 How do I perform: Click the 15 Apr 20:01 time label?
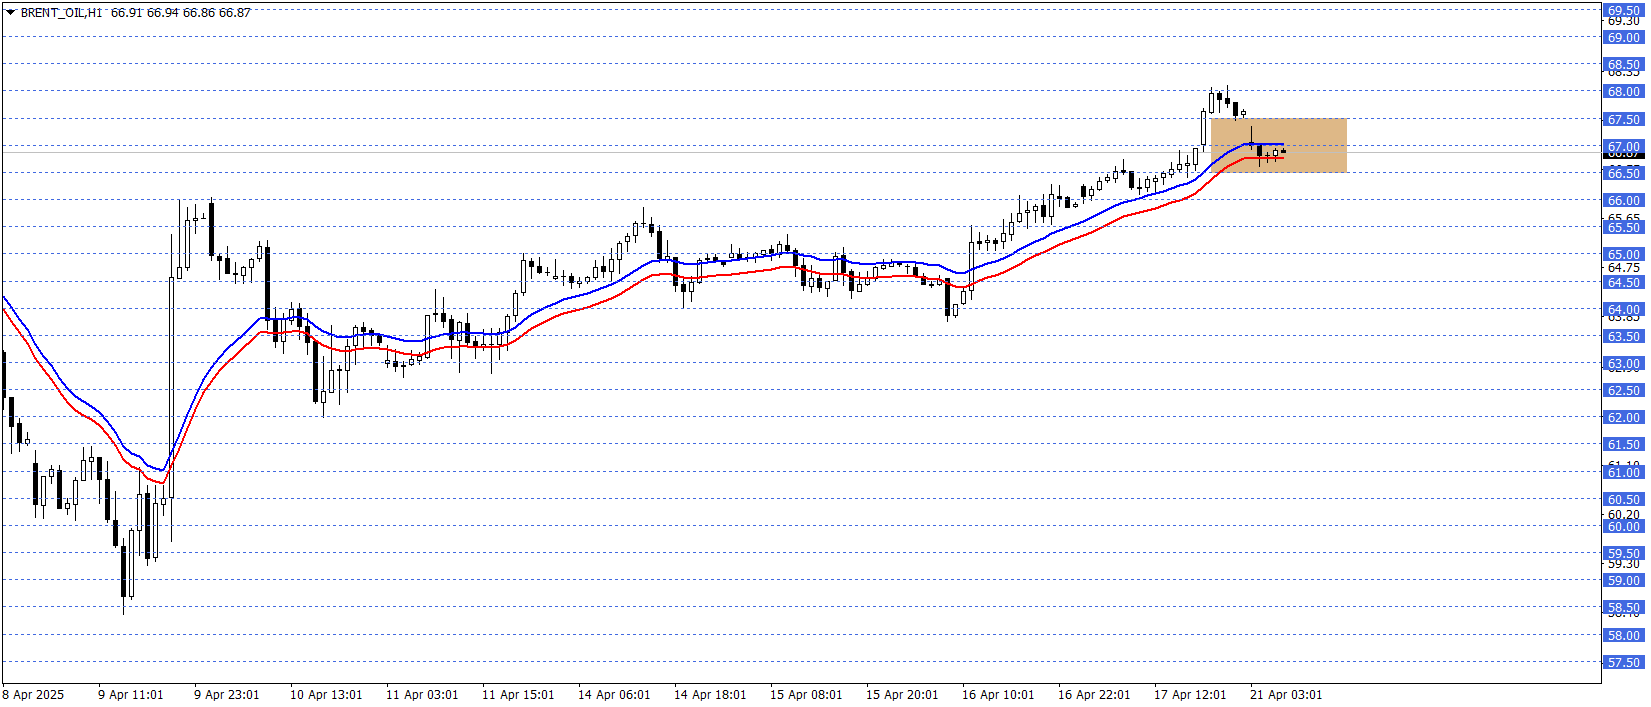coord(902,695)
